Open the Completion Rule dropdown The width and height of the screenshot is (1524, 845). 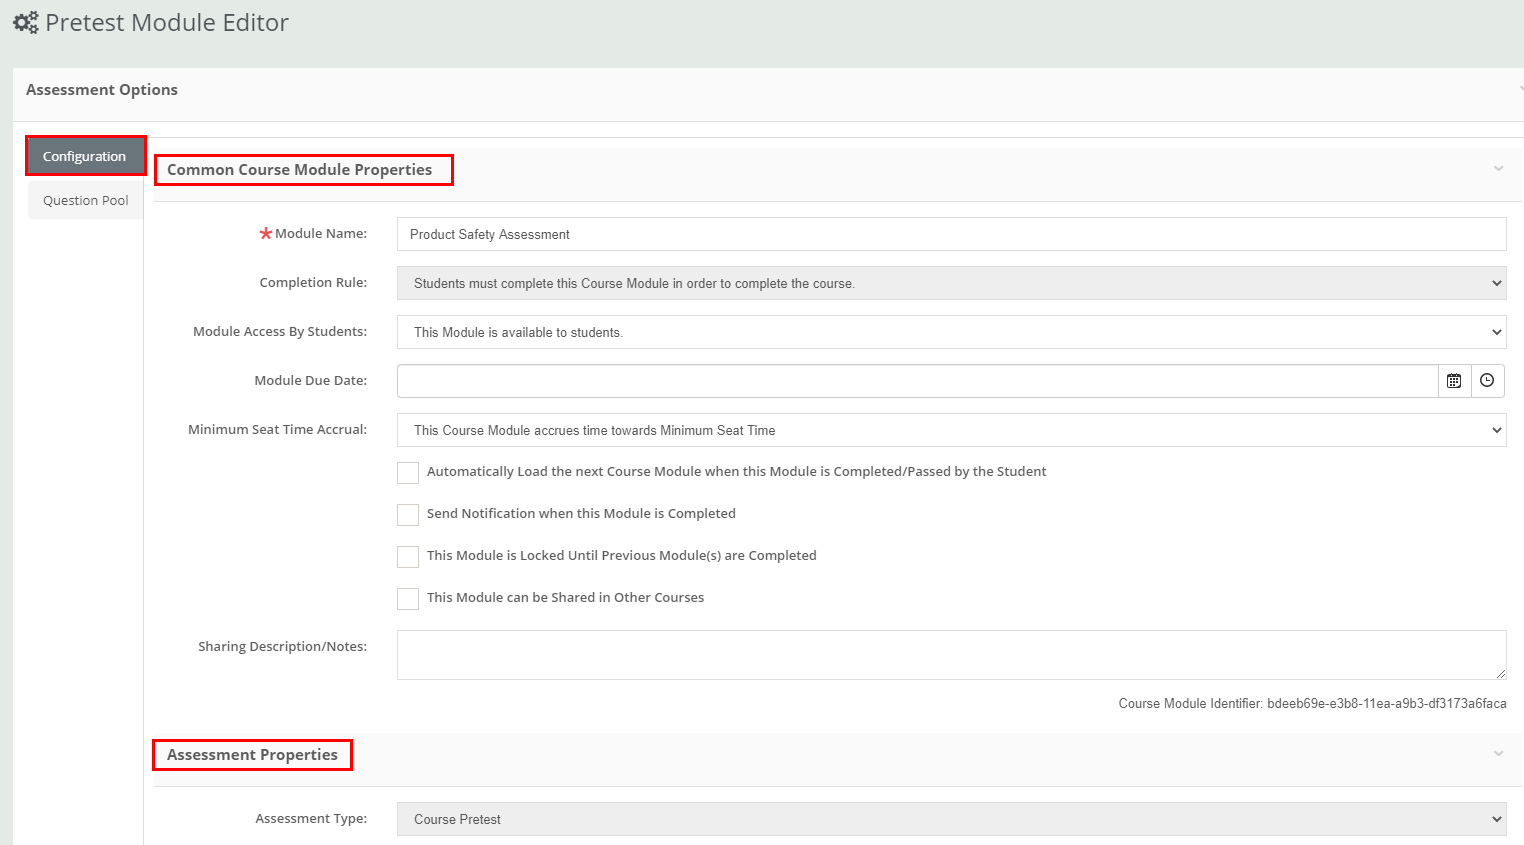(x=950, y=283)
